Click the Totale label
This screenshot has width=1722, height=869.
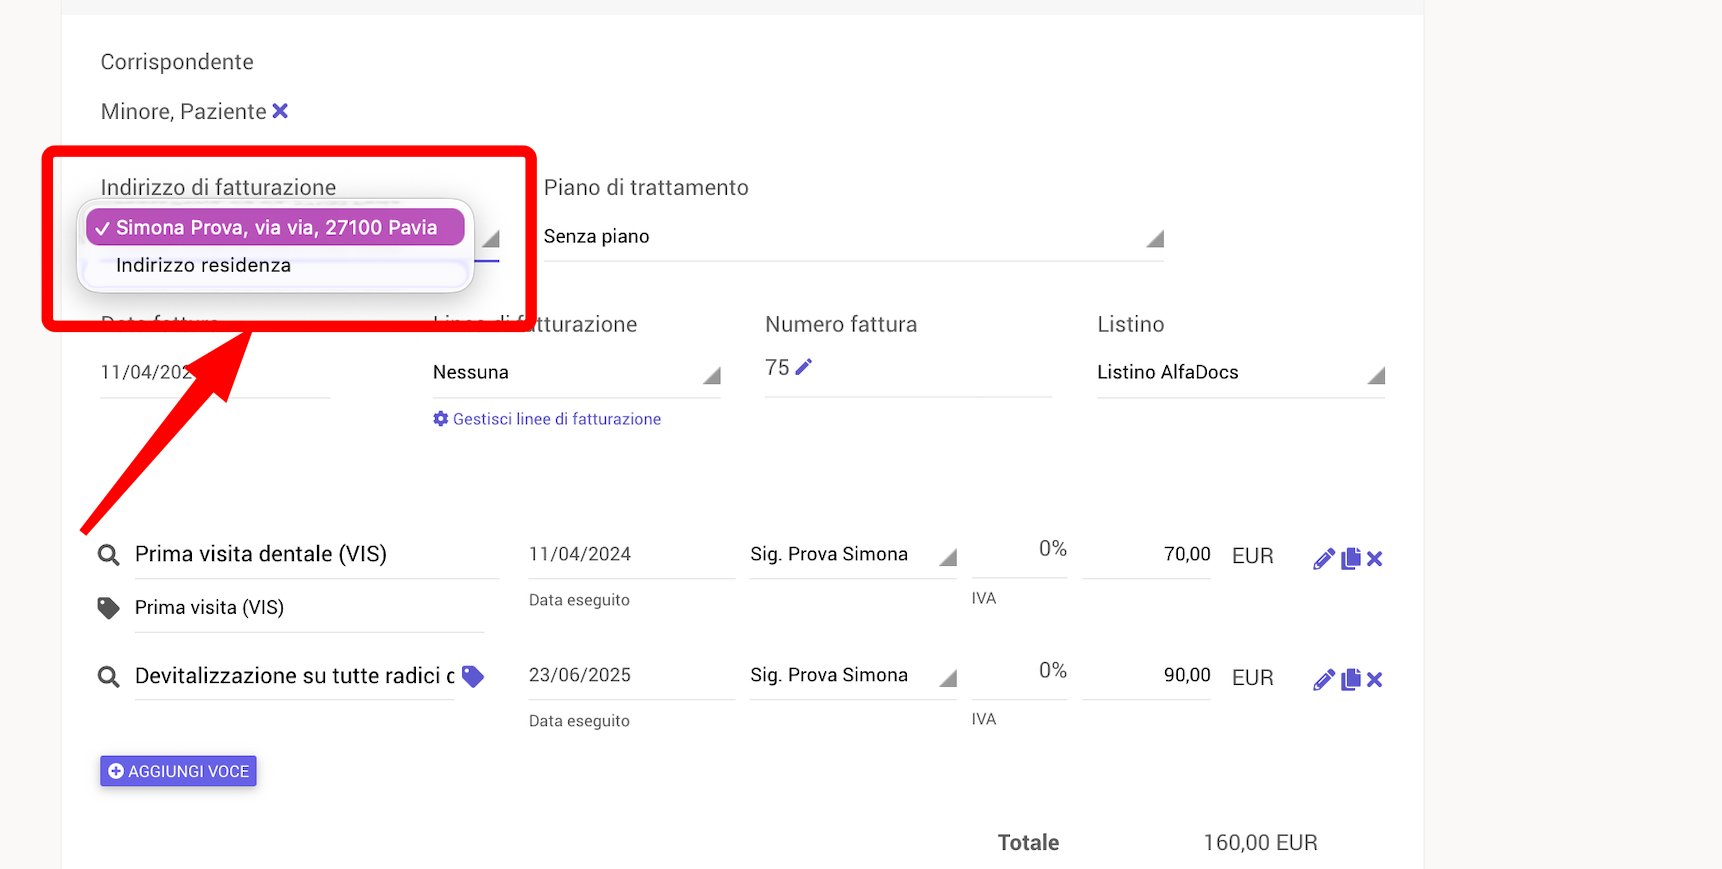point(1028,843)
